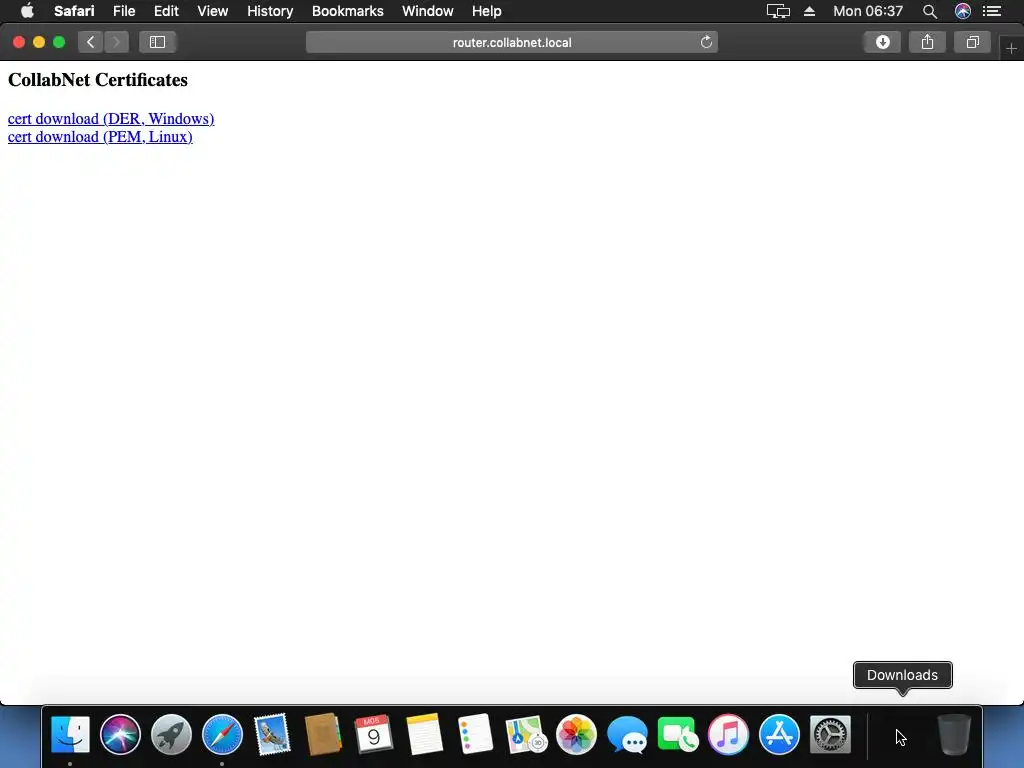This screenshot has height=768, width=1024.
Task: Reload the router.collabnet.local page
Action: 706,42
